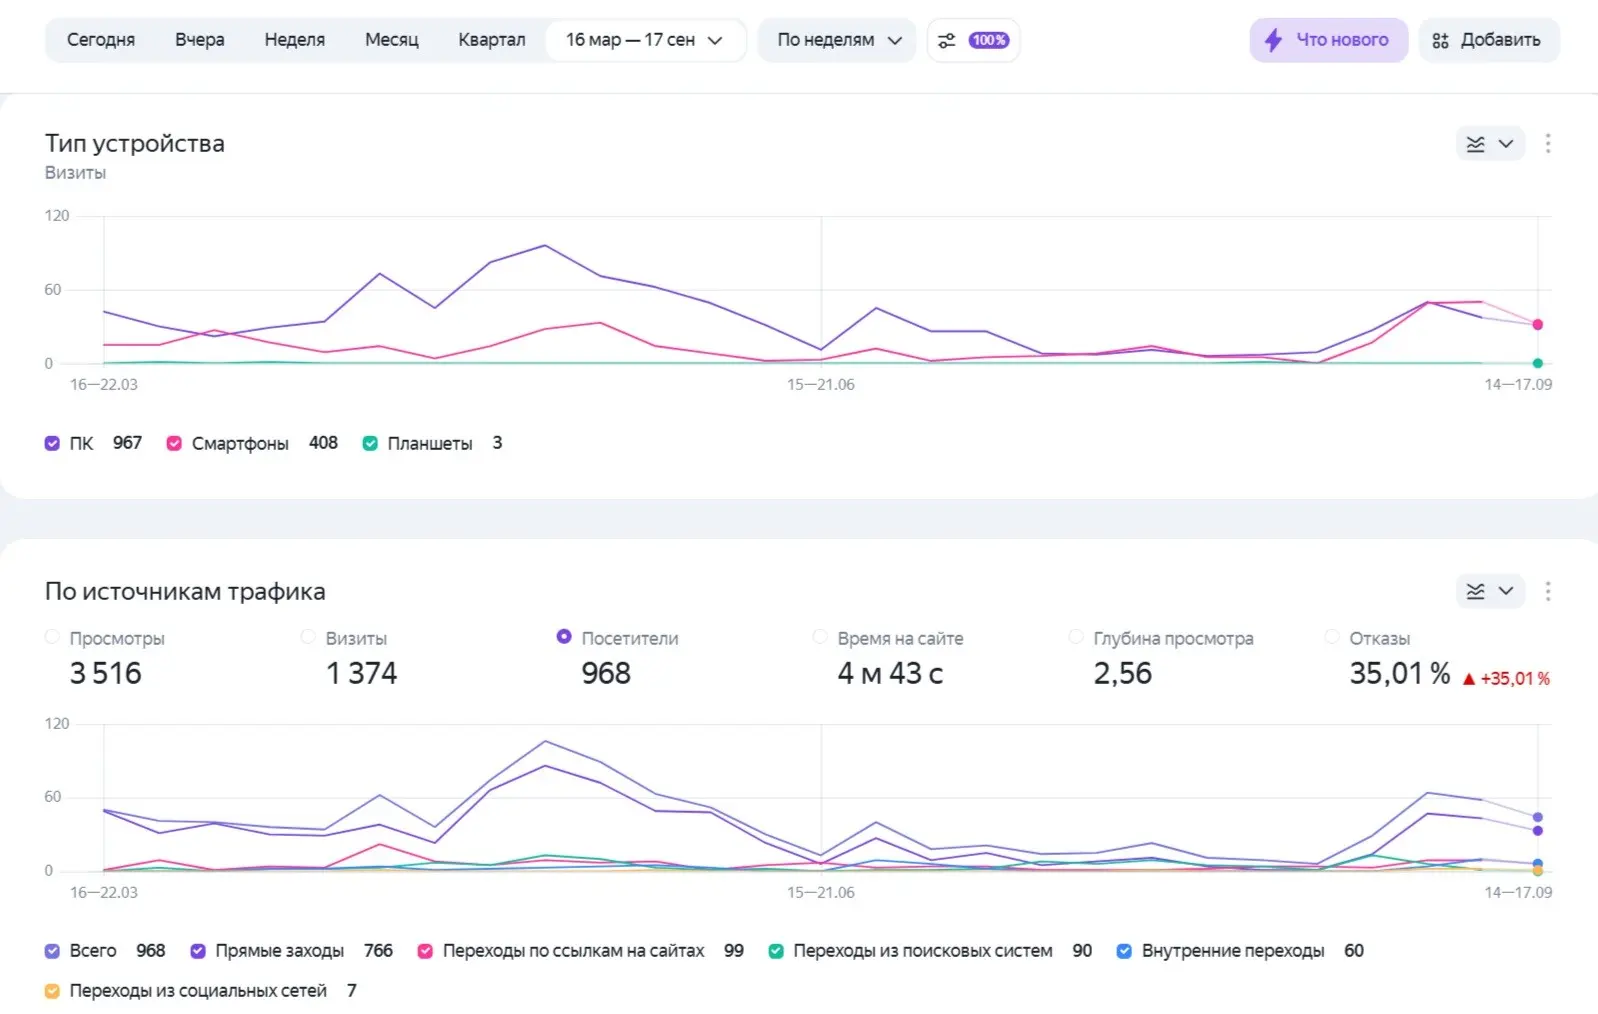The height and width of the screenshot is (1014, 1598).
Task: Switch to the Неделя period
Action: (x=295, y=40)
